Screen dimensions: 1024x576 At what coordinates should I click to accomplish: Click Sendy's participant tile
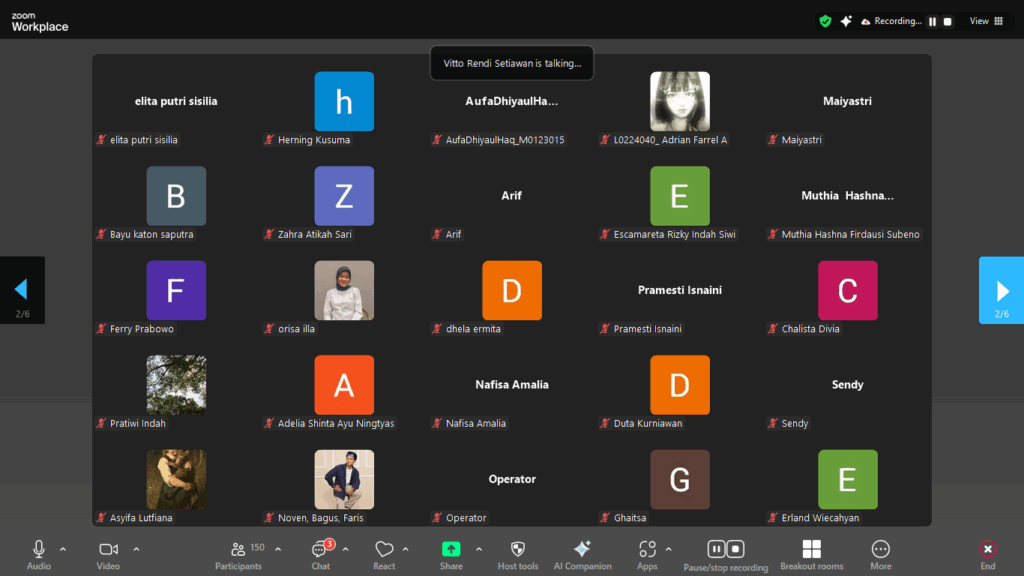tap(848, 385)
